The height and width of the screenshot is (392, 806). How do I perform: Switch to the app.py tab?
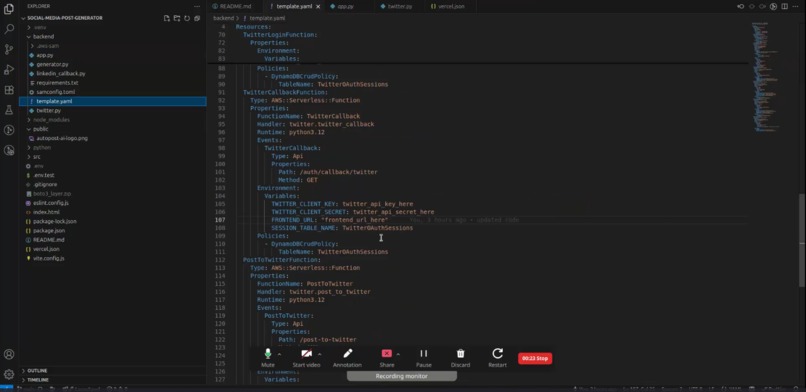coord(345,6)
